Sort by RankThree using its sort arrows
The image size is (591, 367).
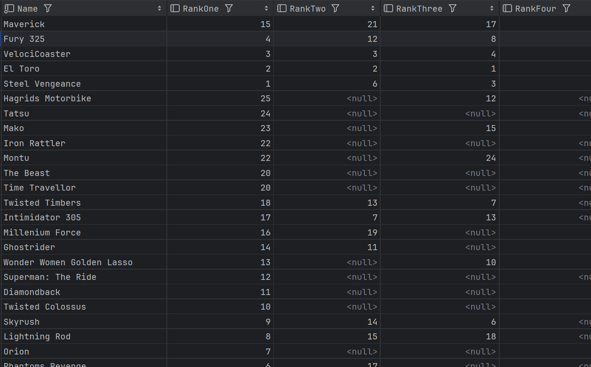492,8
